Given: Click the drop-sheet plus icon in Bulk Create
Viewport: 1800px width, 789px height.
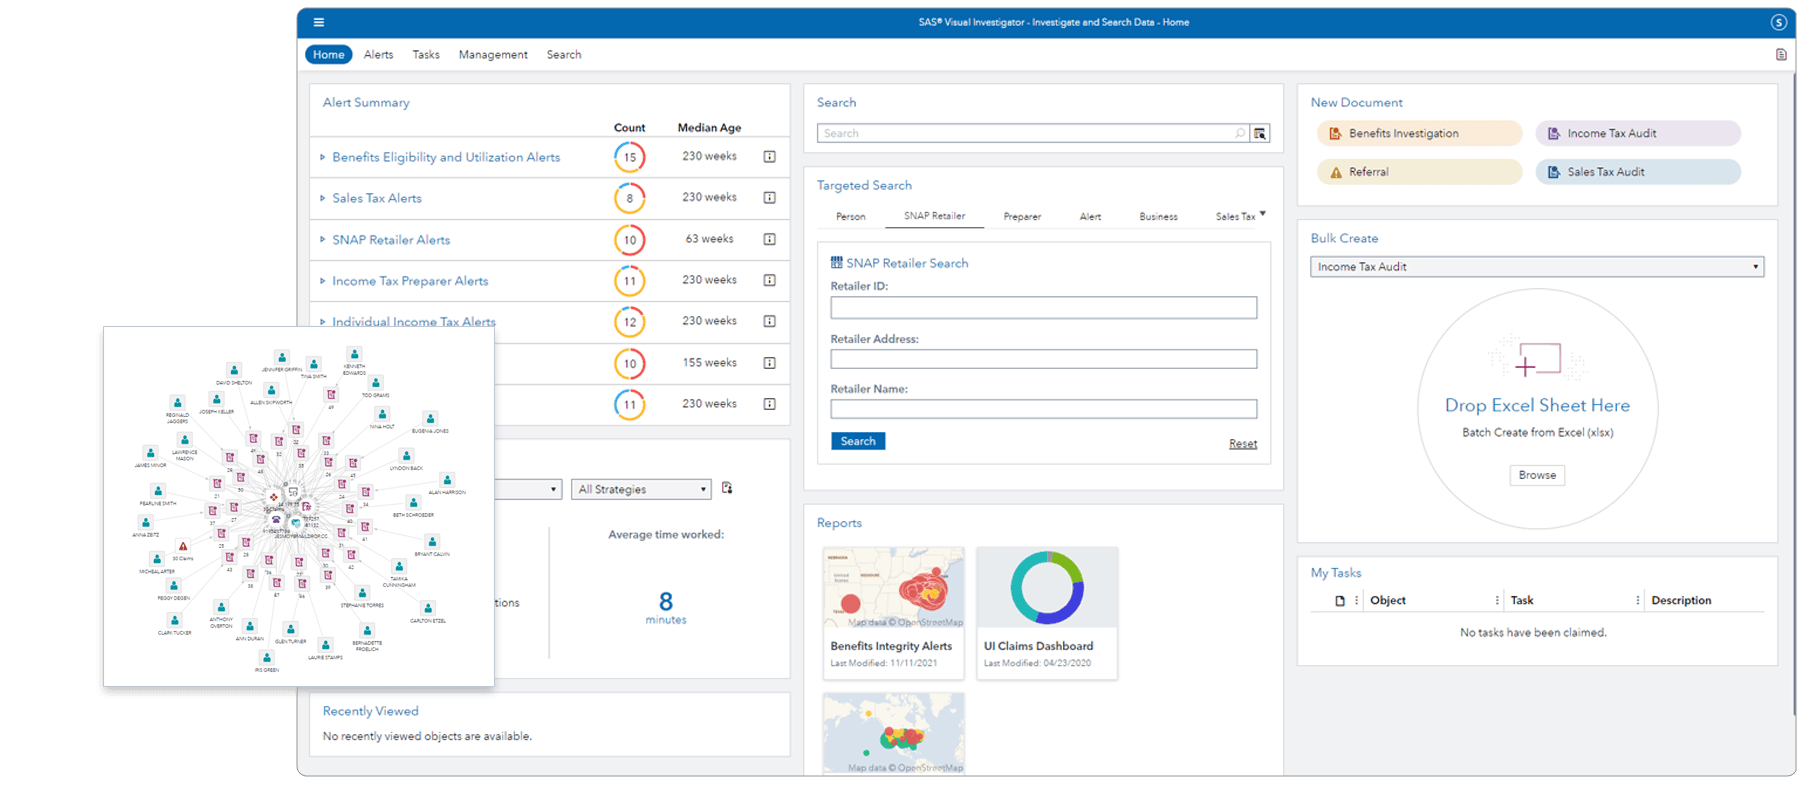Looking at the screenshot, I should click(1537, 362).
